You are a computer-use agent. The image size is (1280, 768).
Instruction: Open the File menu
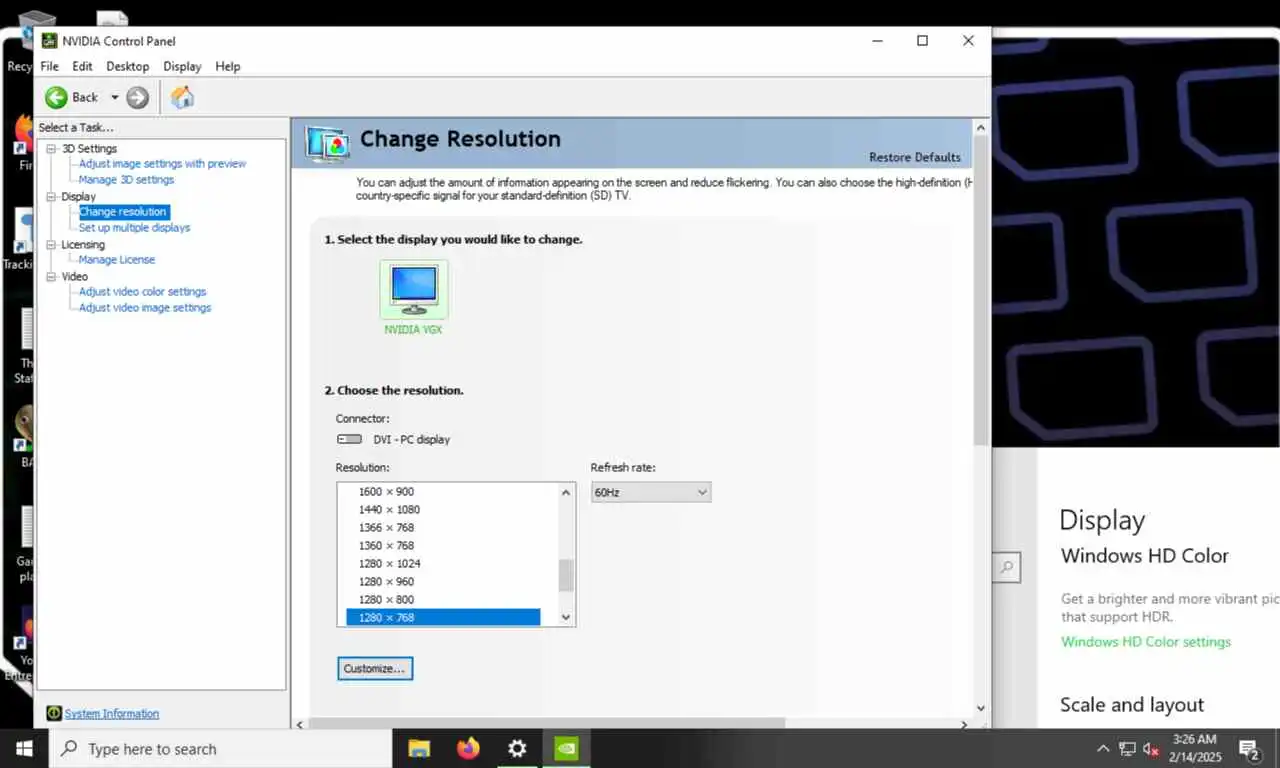point(49,66)
